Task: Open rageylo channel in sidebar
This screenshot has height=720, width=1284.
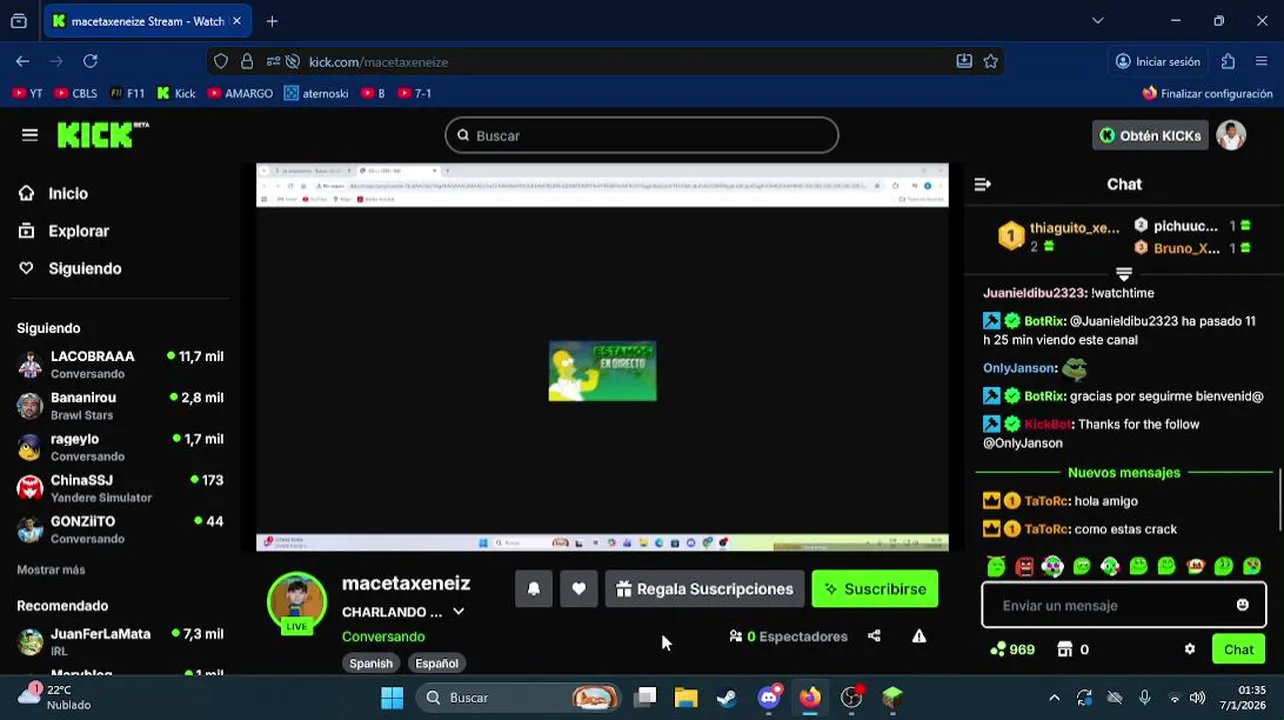Action: click(120, 447)
